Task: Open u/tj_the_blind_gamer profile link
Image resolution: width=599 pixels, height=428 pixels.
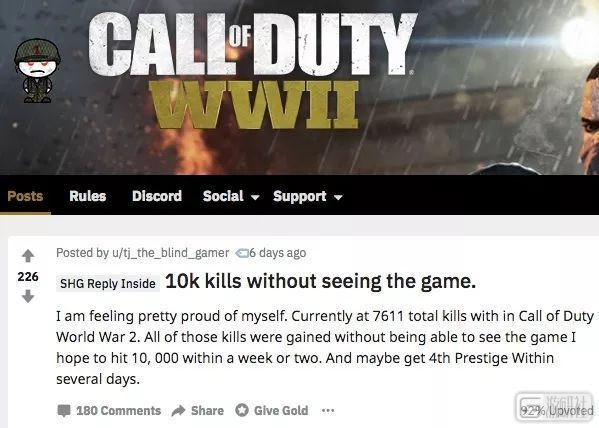Action: [170, 253]
